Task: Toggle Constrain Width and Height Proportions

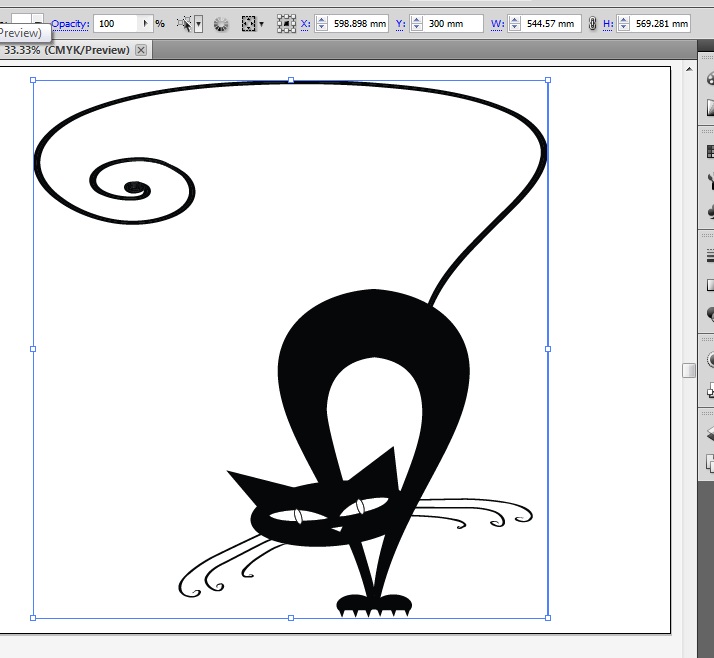Action: [593, 23]
